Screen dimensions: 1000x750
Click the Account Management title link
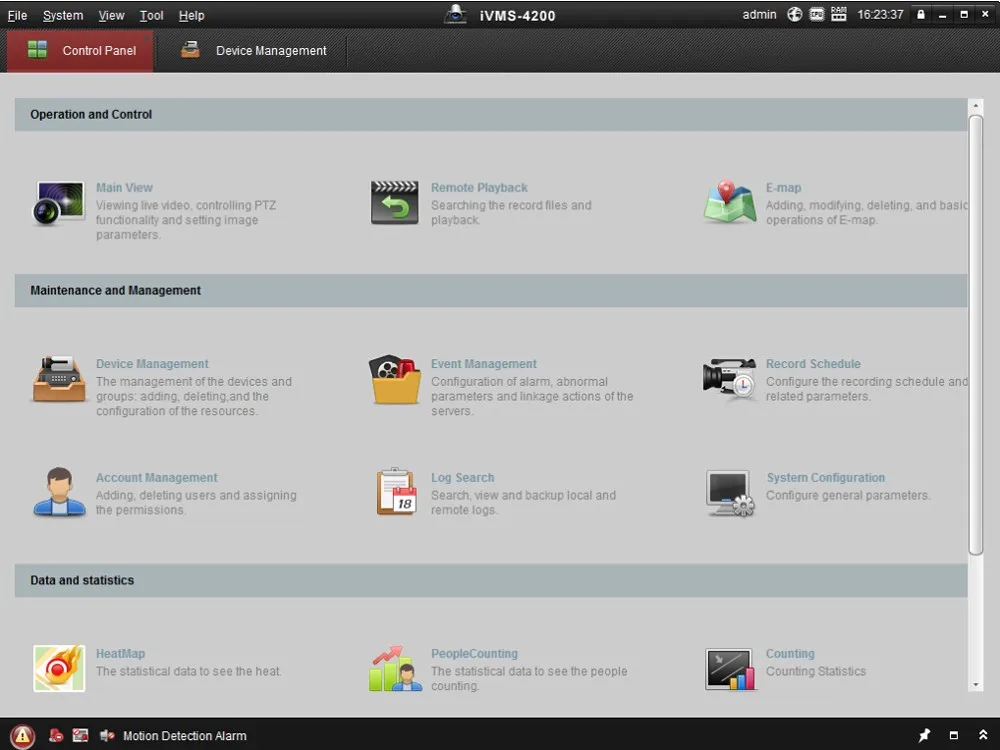point(156,478)
